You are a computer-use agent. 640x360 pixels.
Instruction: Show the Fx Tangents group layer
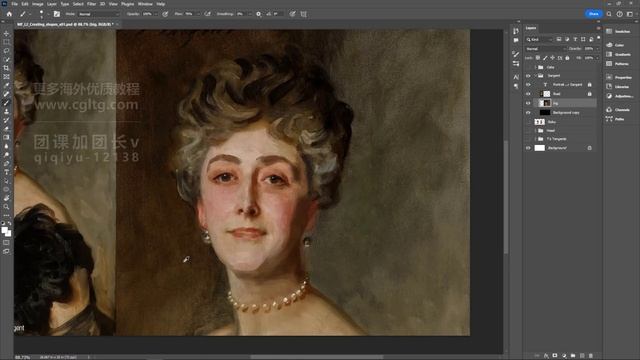528,139
